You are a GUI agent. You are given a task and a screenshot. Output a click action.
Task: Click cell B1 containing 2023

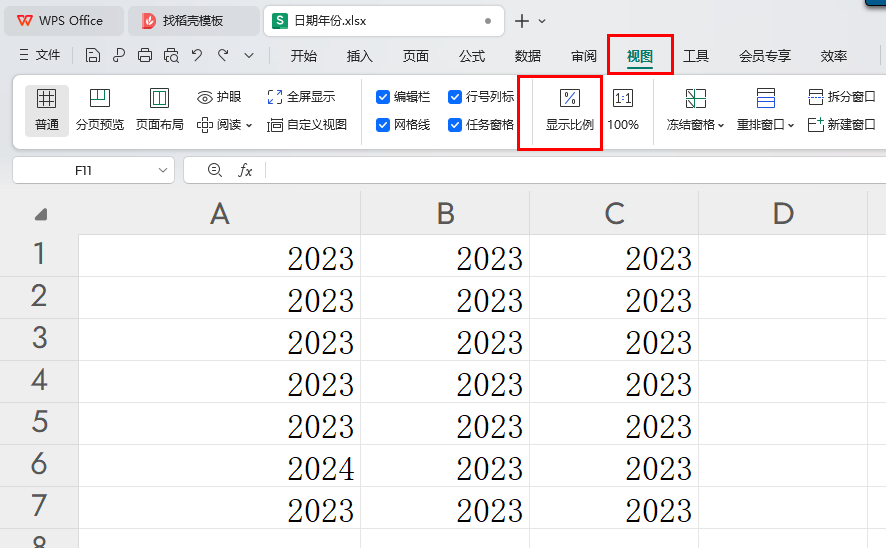445,256
